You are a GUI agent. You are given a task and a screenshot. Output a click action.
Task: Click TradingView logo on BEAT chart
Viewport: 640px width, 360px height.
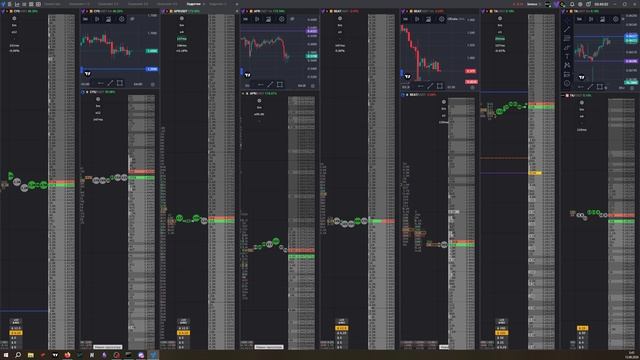pos(407,76)
